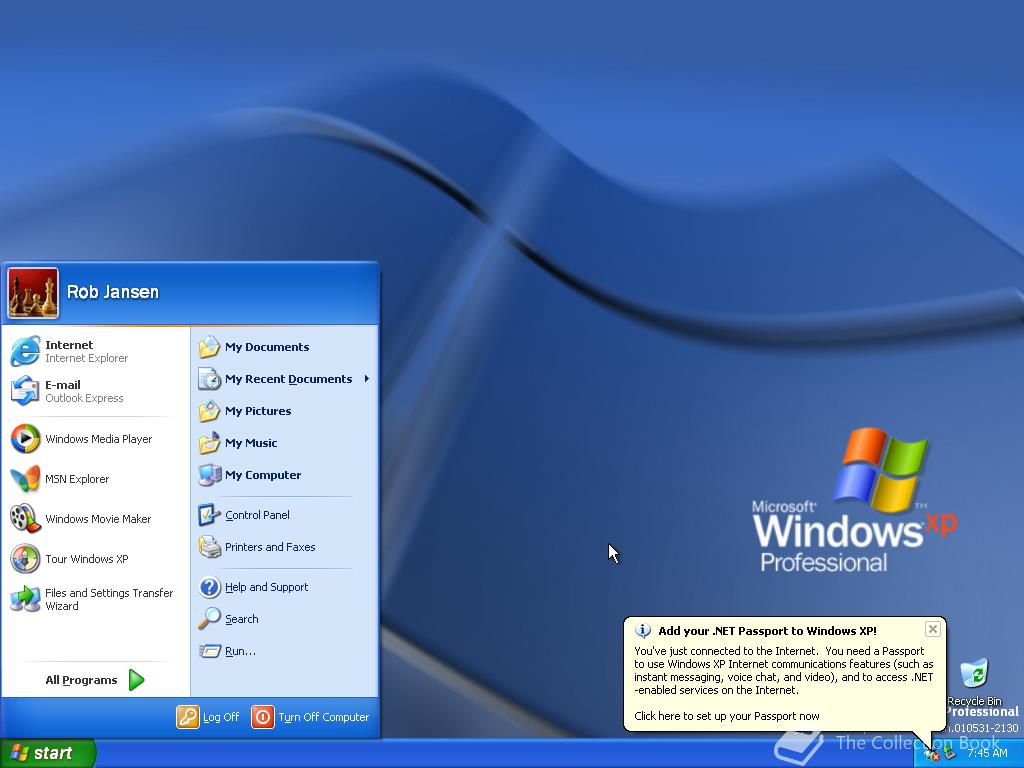
Task: Open Files and Settings Transfer Wizard icon
Action: tap(25, 599)
